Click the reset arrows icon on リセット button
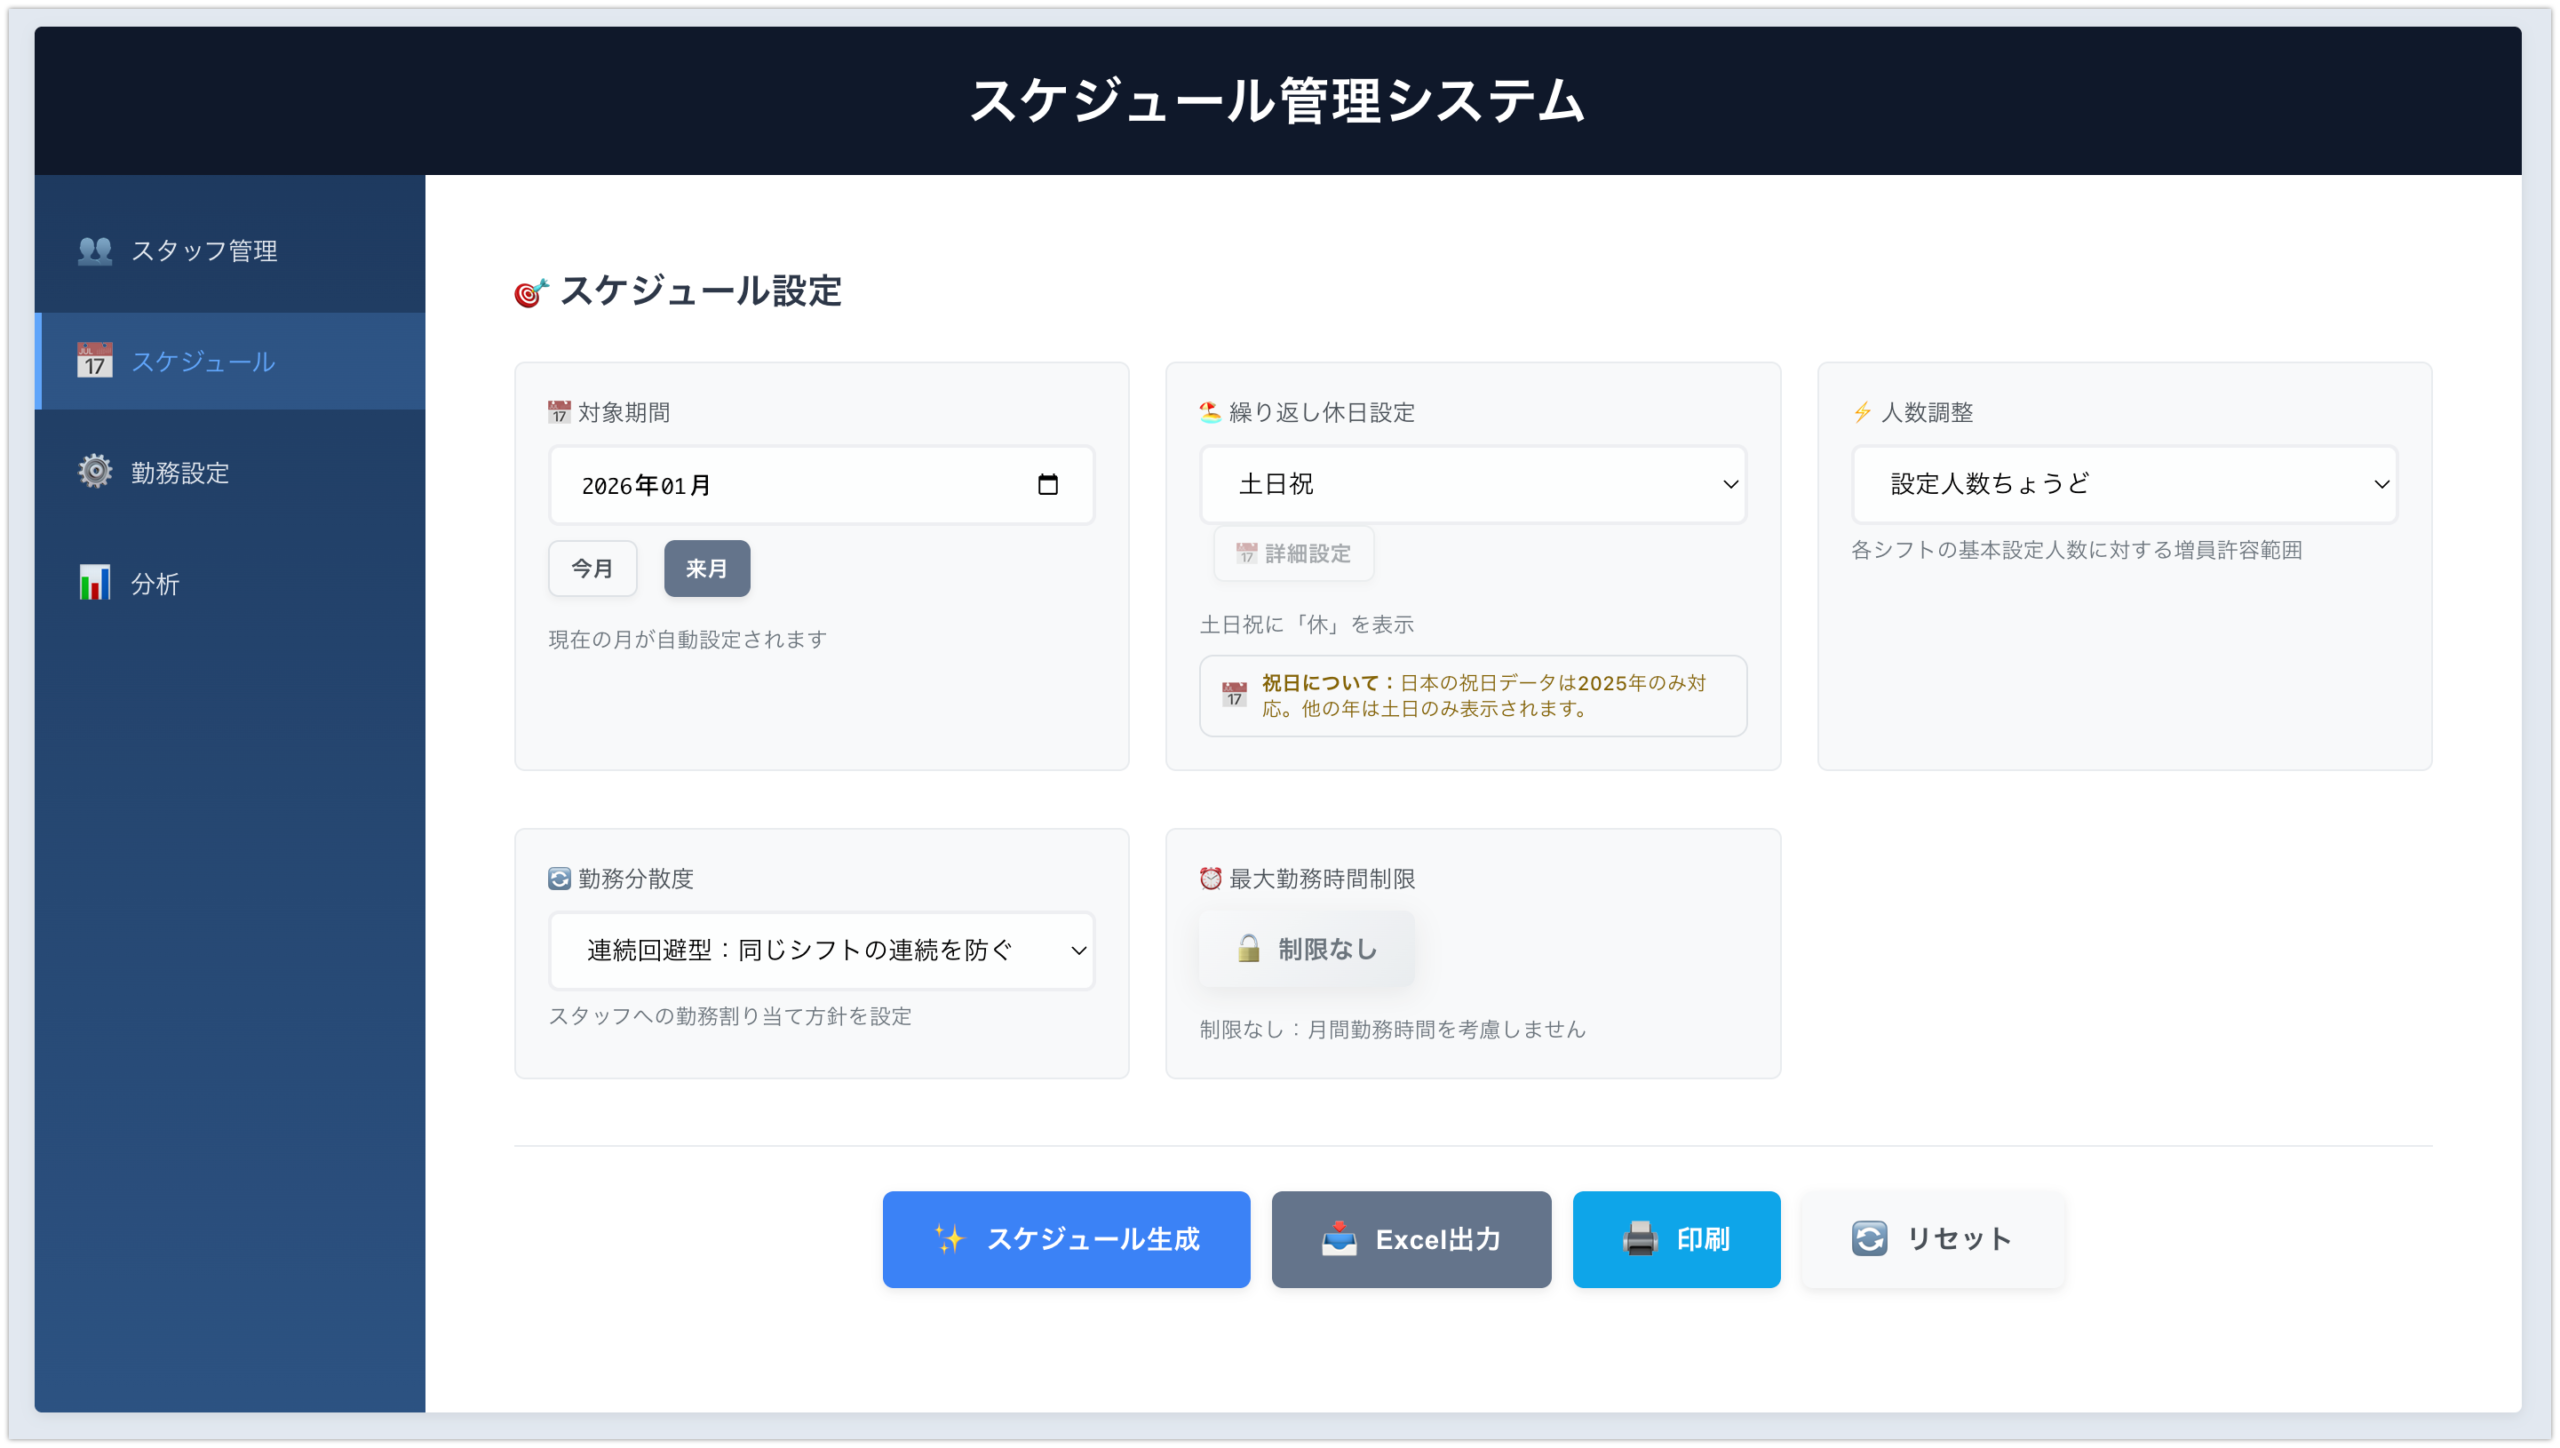Image resolution: width=2560 pixels, height=1448 pixels. (x=1868, y=1238)
